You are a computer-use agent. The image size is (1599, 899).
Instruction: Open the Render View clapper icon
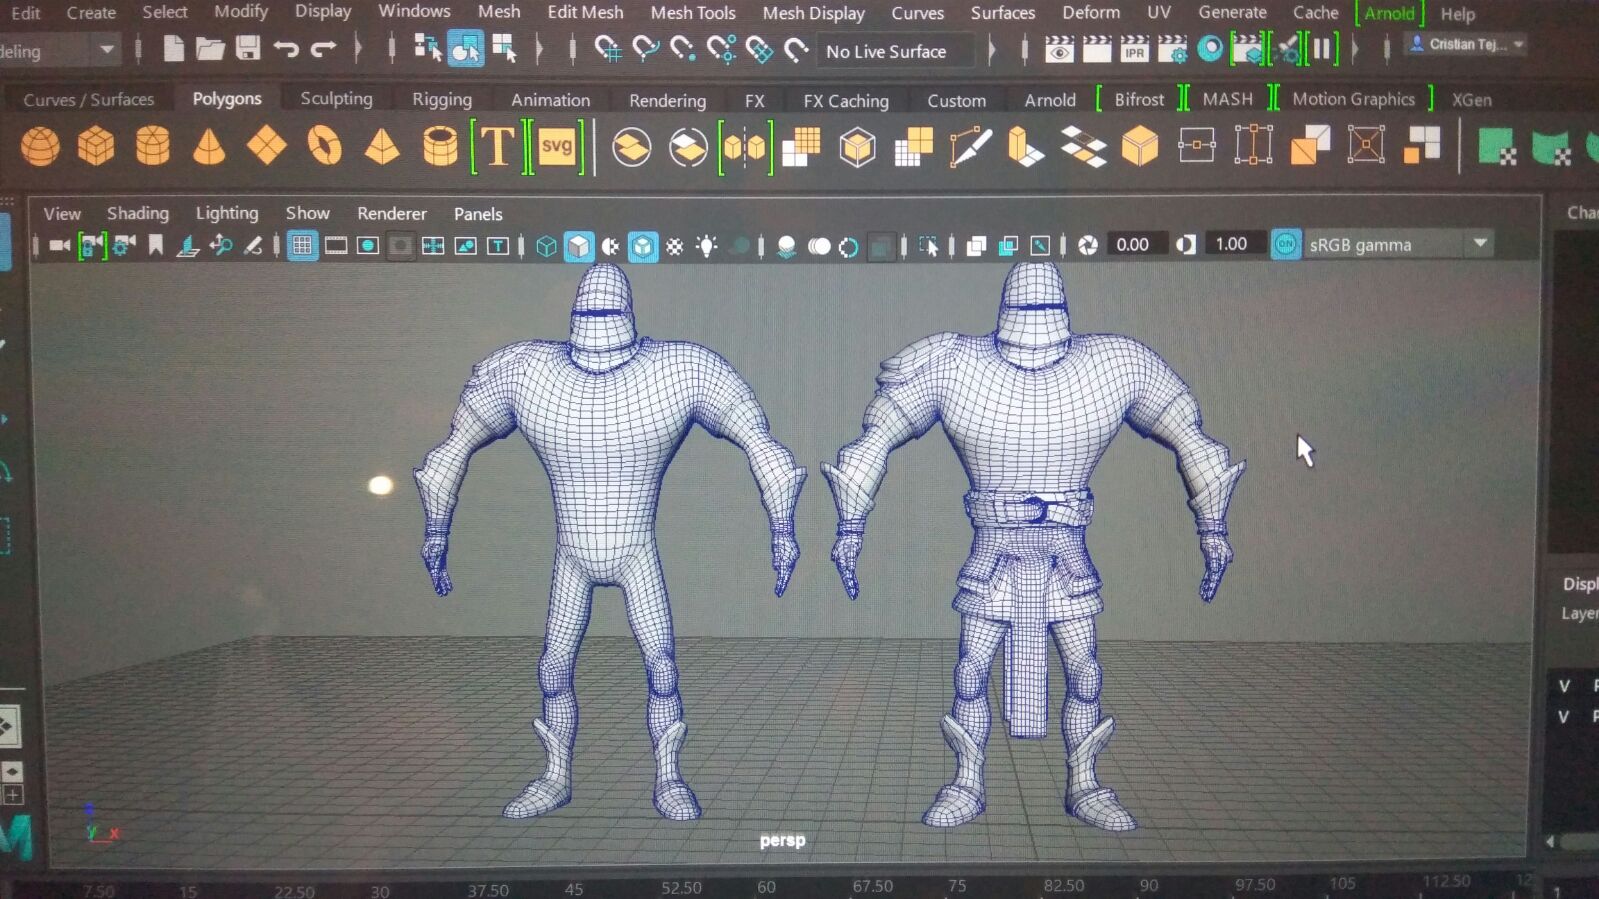[1059, 49]
